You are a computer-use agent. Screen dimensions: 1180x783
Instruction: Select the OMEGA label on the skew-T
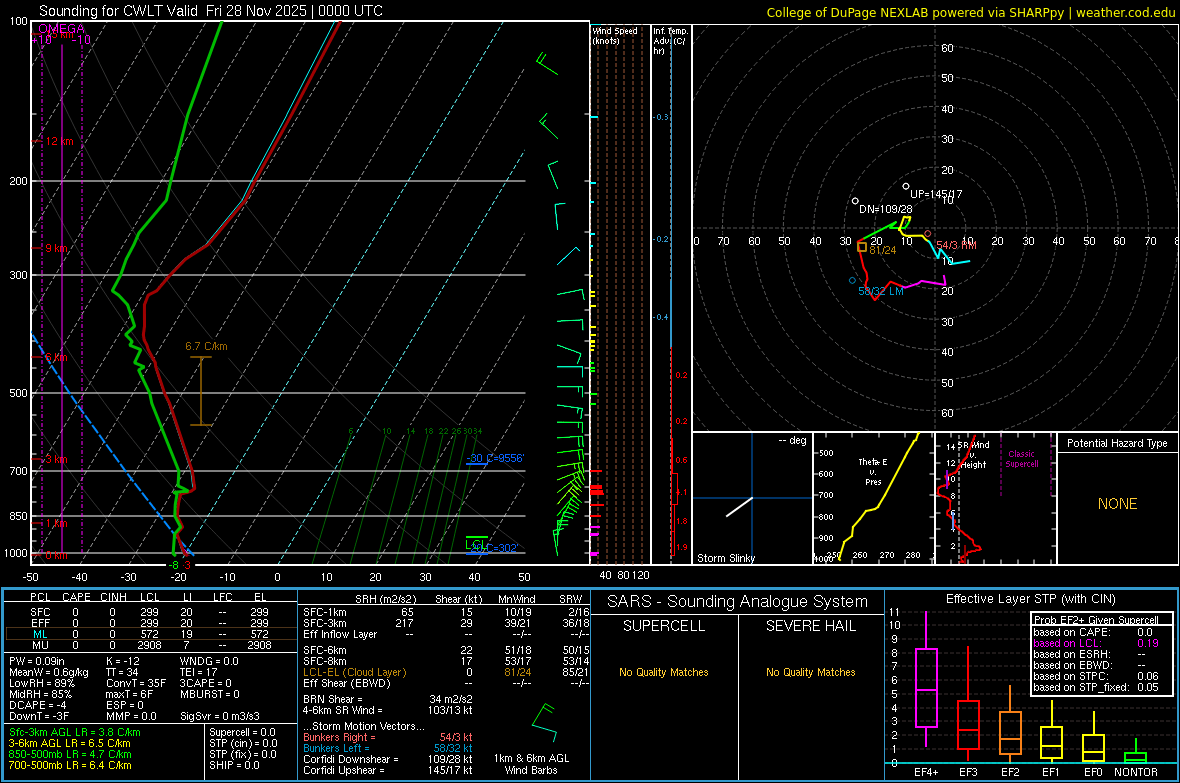[x=61, y=29]
